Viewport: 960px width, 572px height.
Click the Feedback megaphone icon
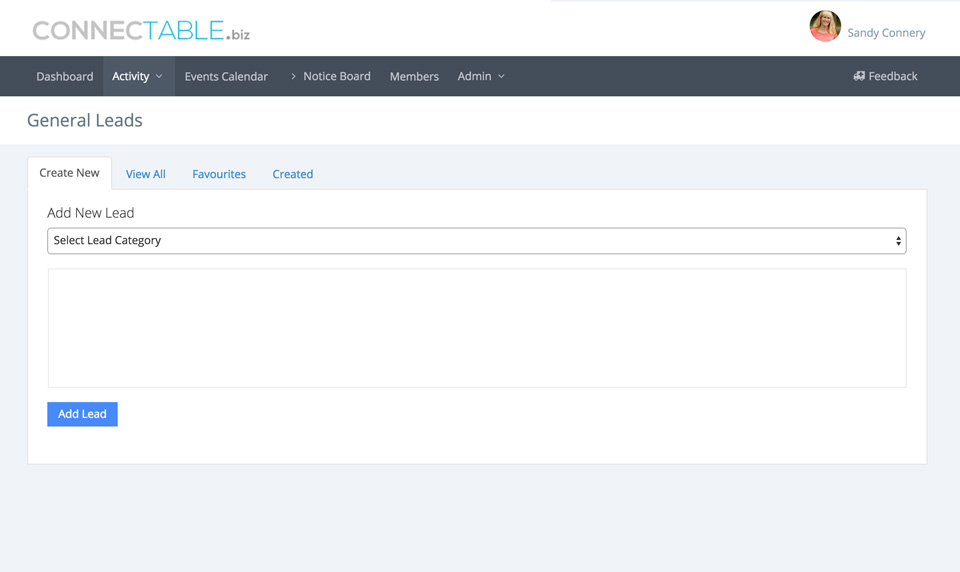(x=859, y=76)
